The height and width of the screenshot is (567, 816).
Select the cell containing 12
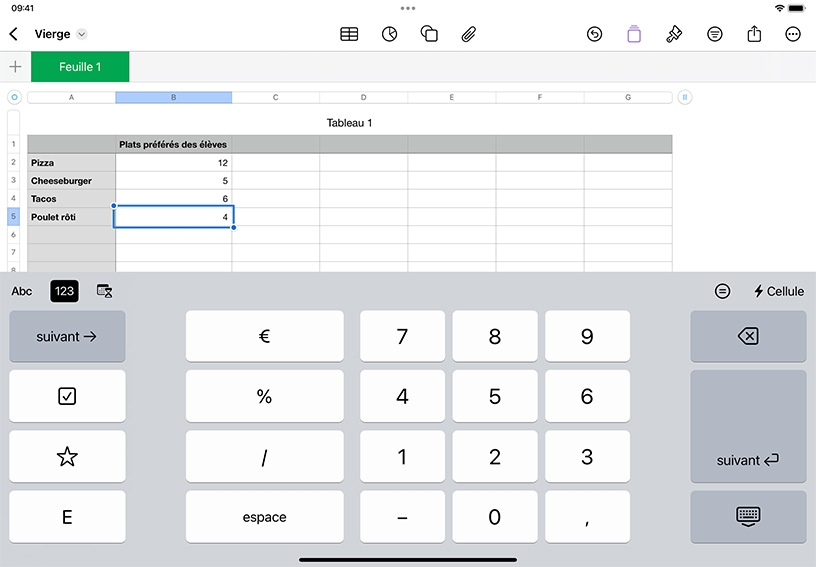173,163
